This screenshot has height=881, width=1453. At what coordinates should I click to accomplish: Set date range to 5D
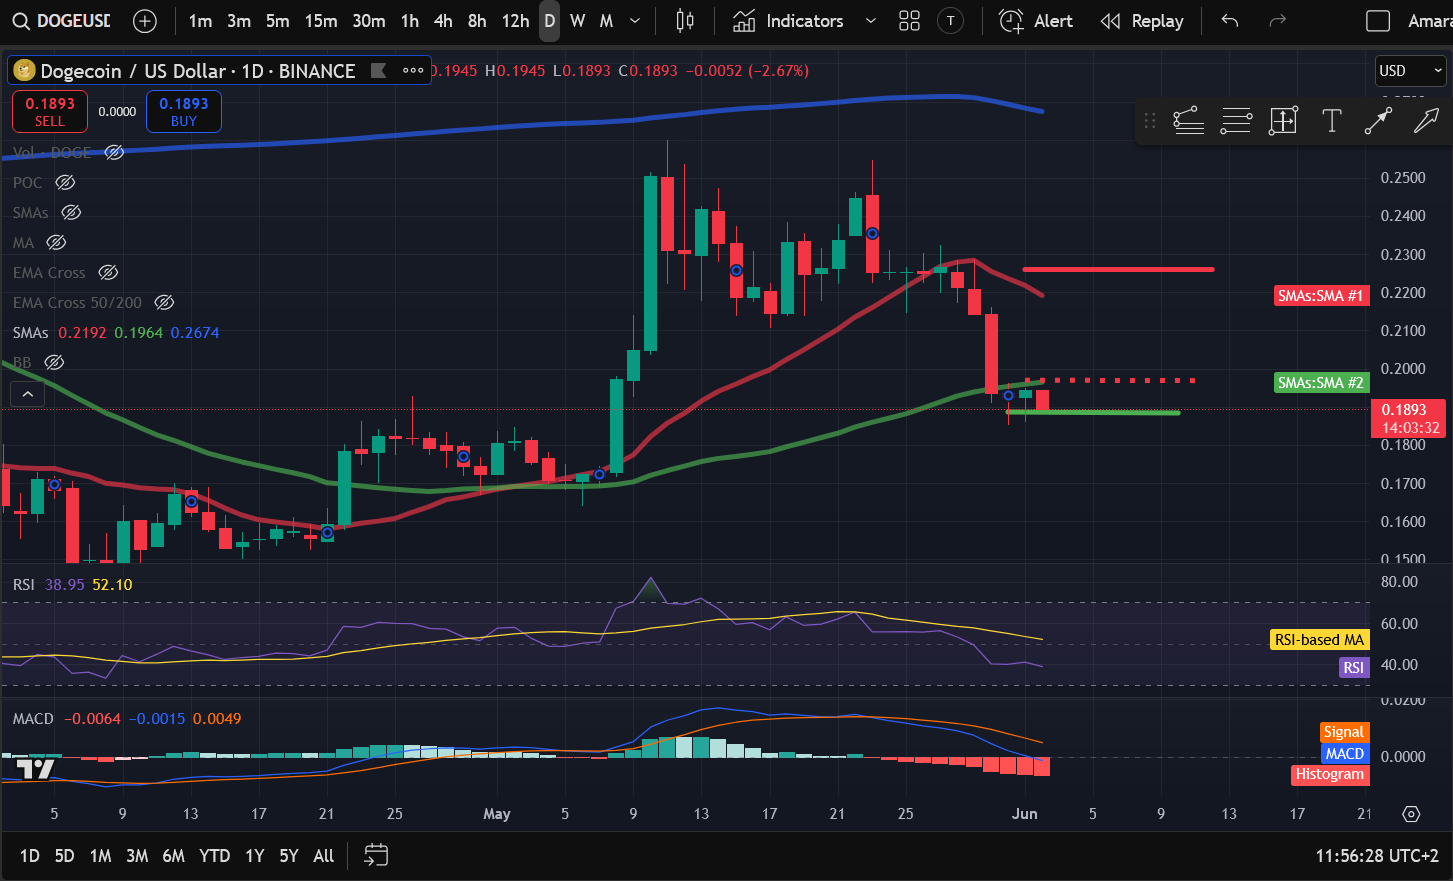coord(64,856)
